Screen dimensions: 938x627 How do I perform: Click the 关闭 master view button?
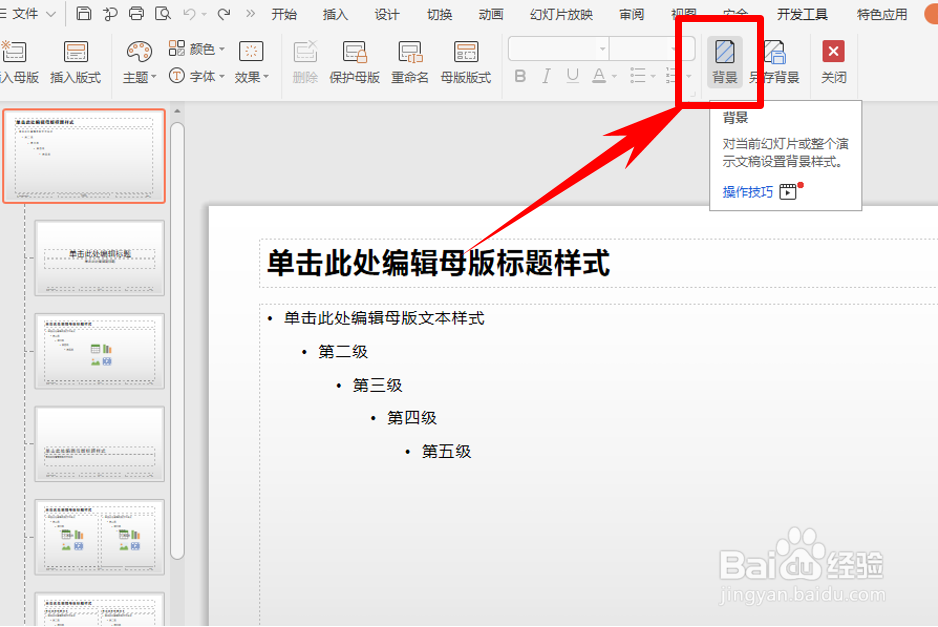(x=833, y=62)
